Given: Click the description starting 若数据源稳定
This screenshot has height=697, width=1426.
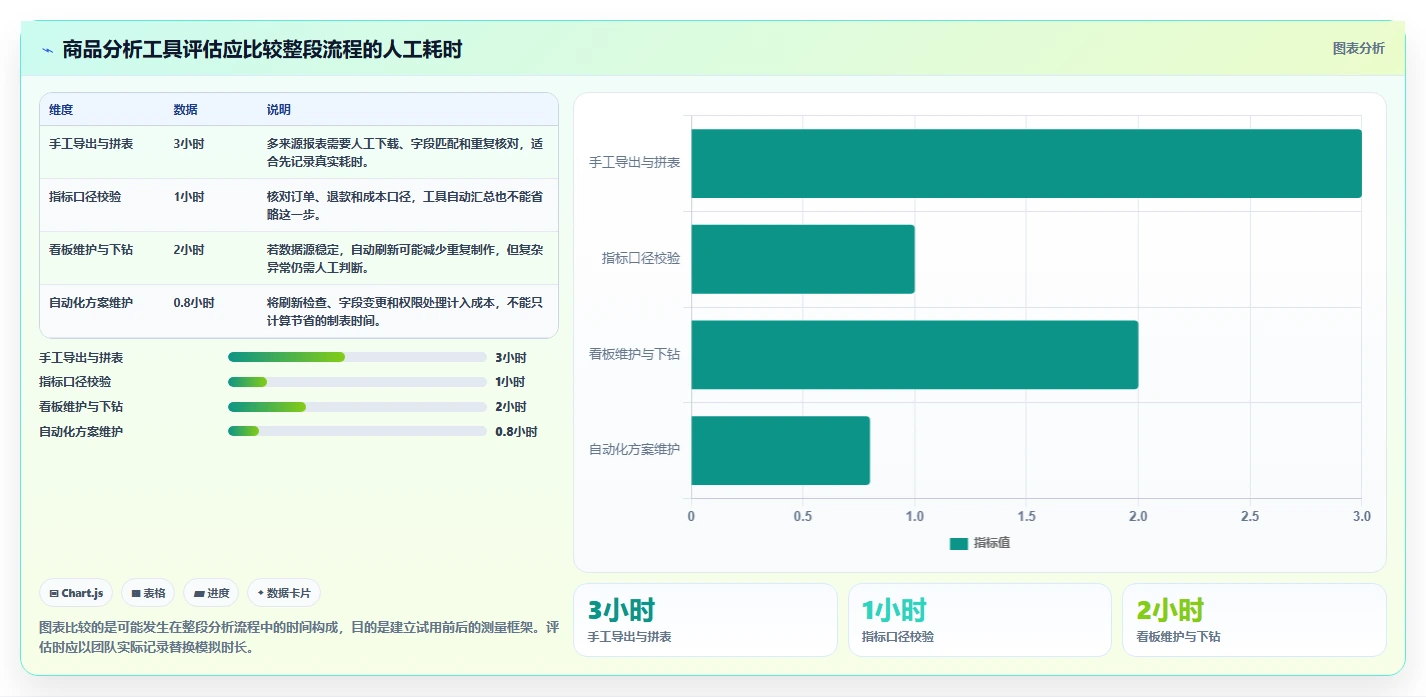Looking at the screenshot, I should (x=405, y=259).
